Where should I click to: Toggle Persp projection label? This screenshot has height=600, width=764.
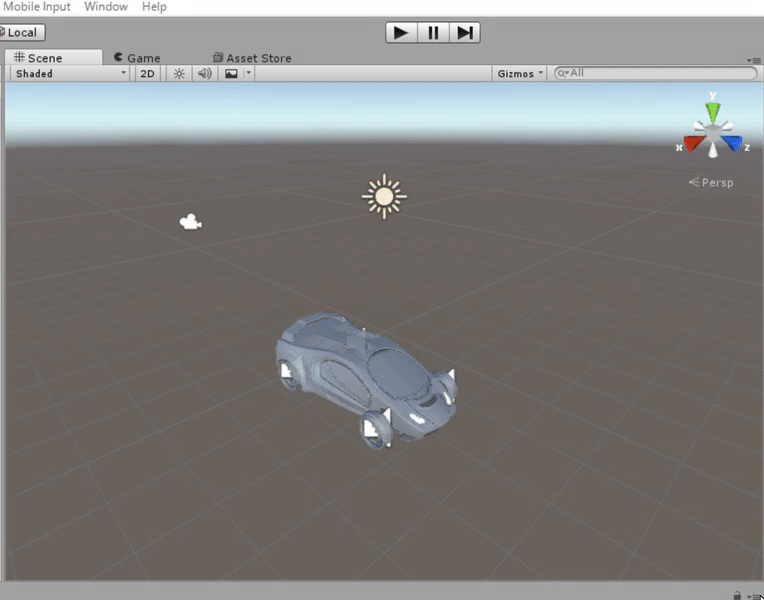(x=711, y=183)
